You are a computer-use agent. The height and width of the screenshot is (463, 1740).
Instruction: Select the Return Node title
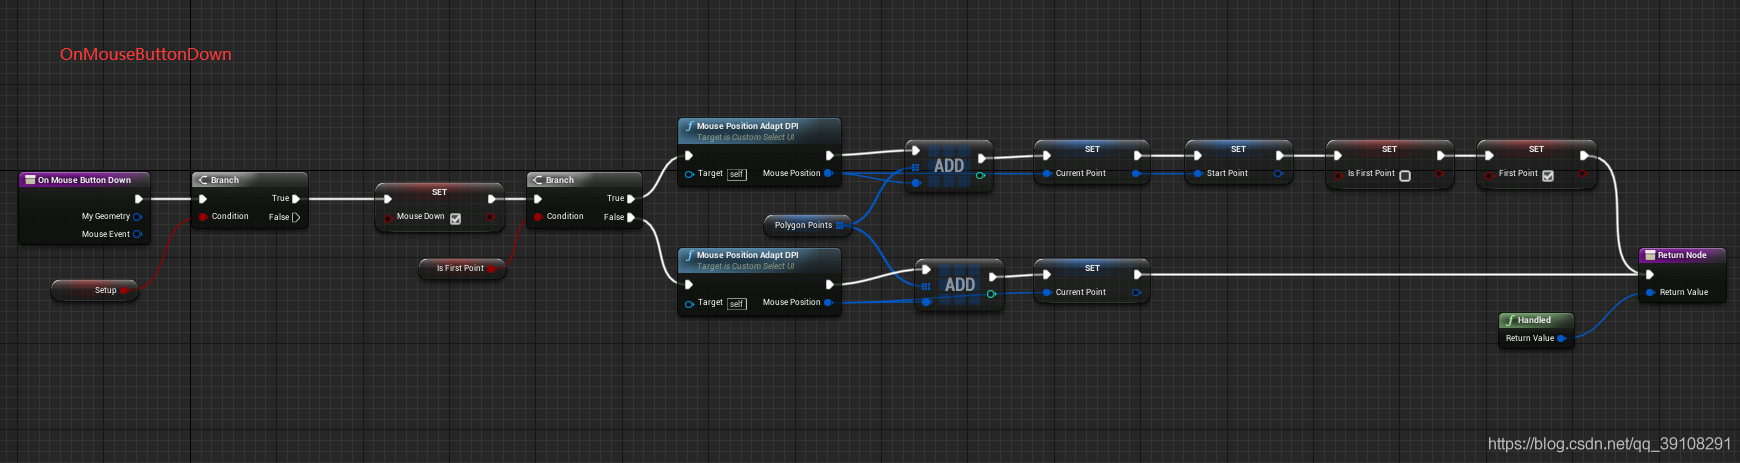coord(1682,255)
